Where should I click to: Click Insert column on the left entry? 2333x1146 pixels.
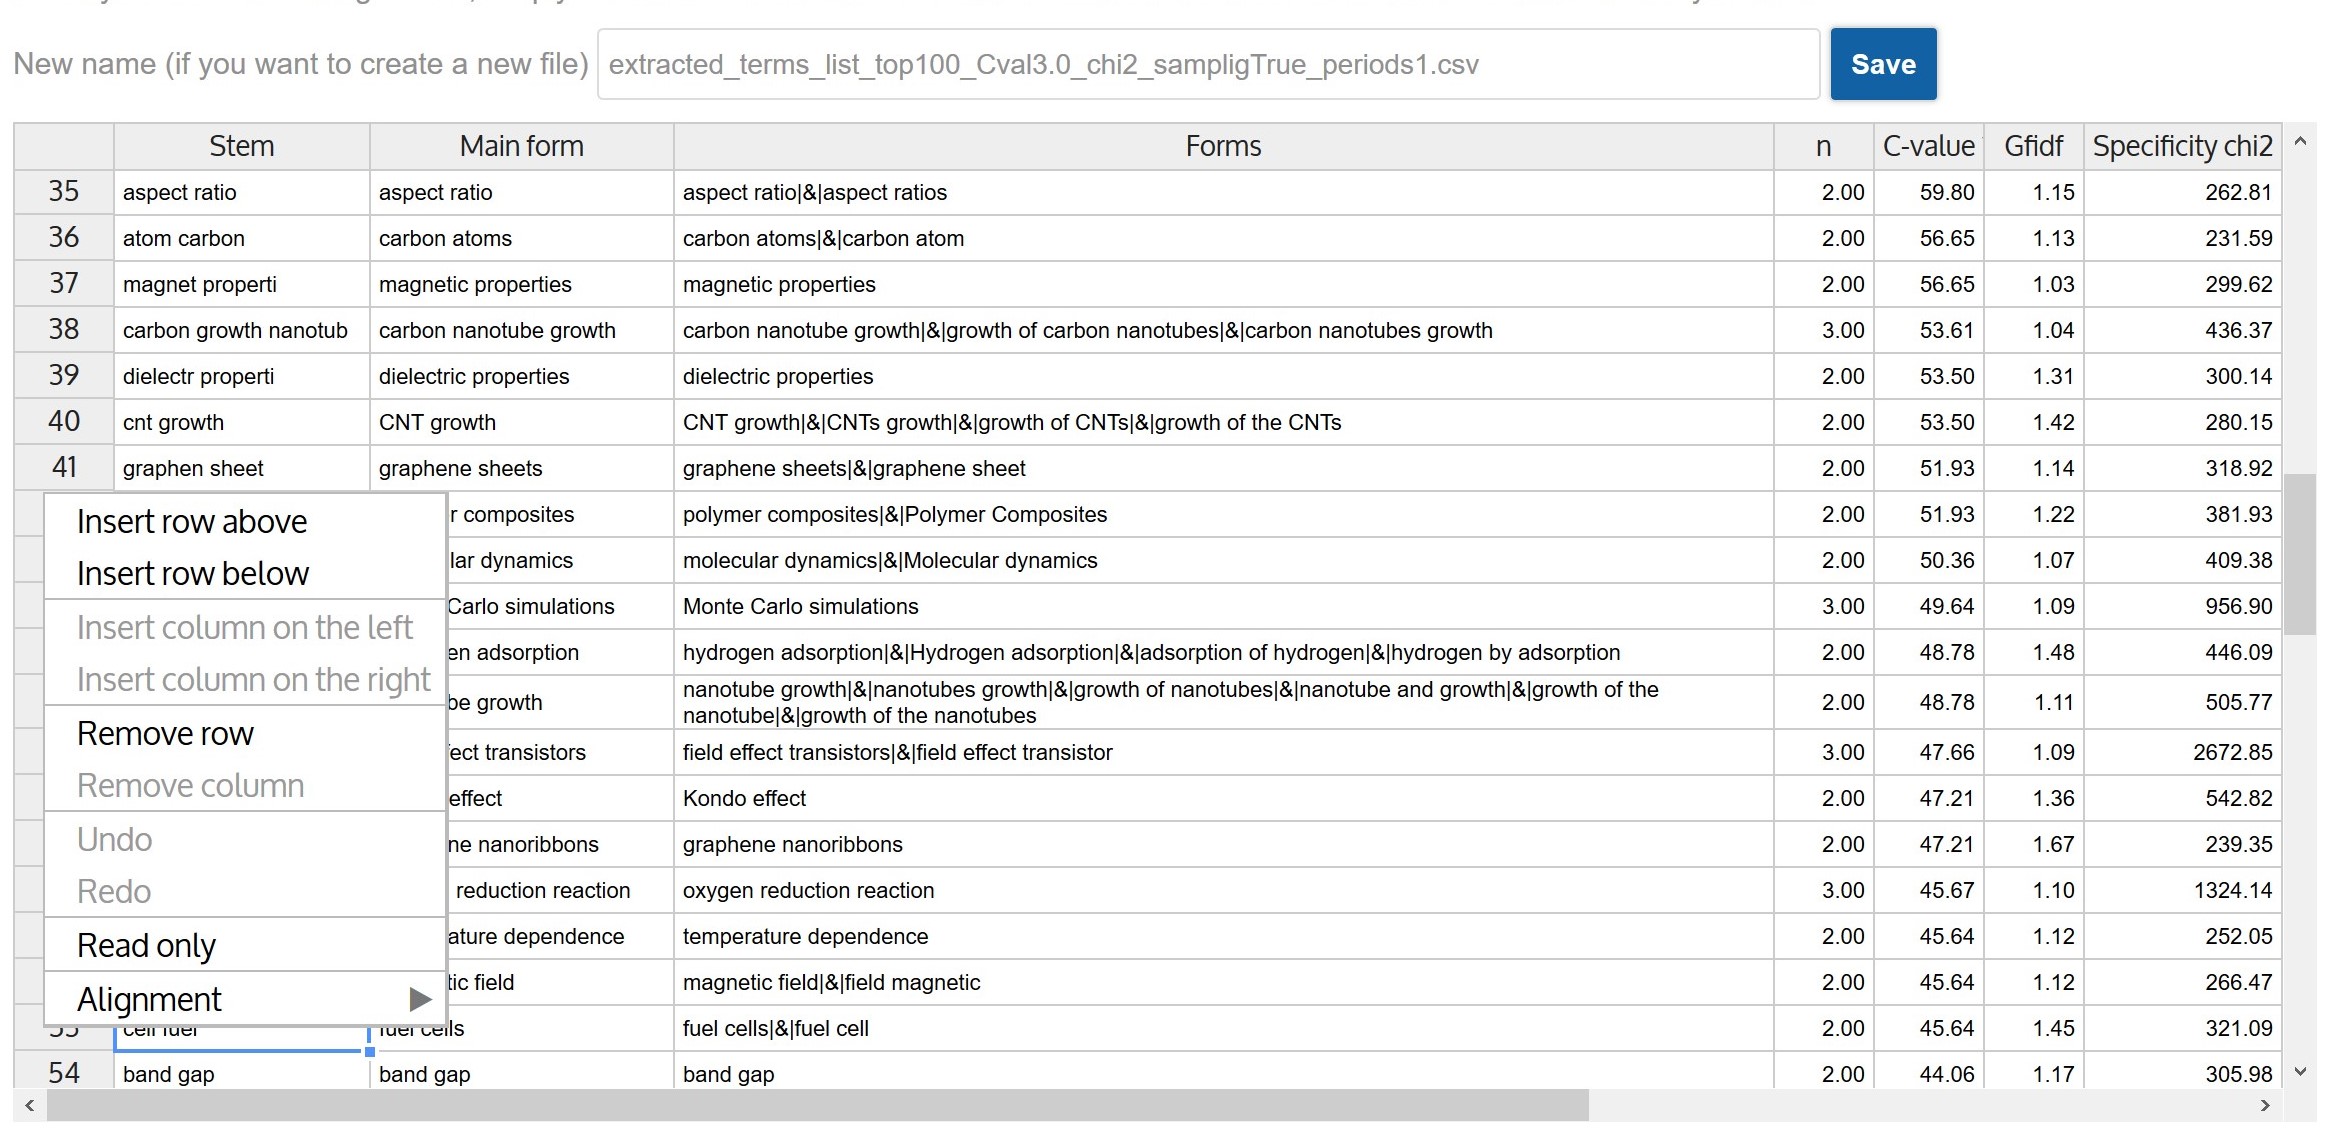click(245, 628)
